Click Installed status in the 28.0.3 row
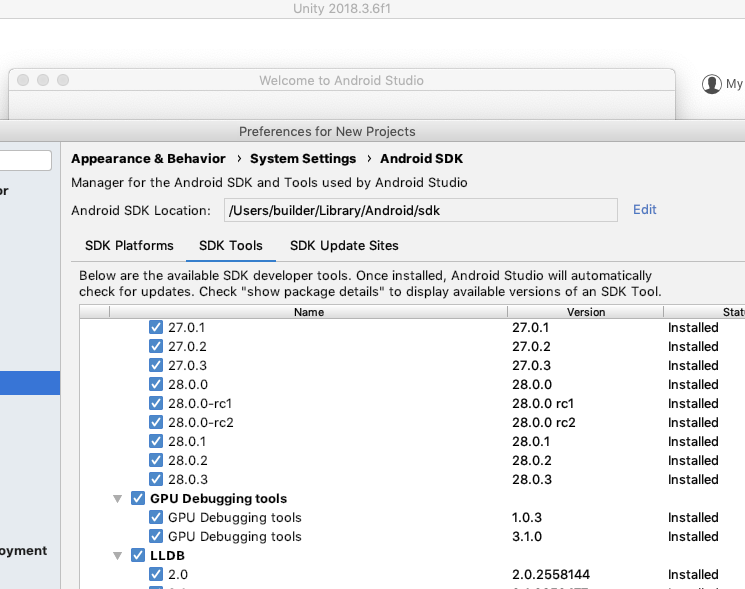 tap(693, 479)
